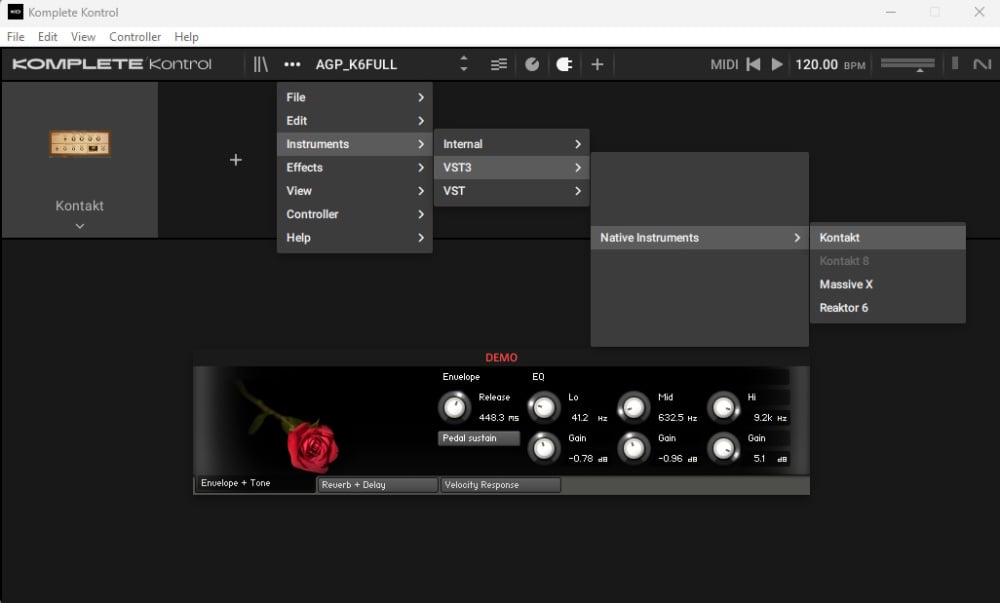
Task: Expand Effects submenu in popup menu
Action: pos(355,168)
